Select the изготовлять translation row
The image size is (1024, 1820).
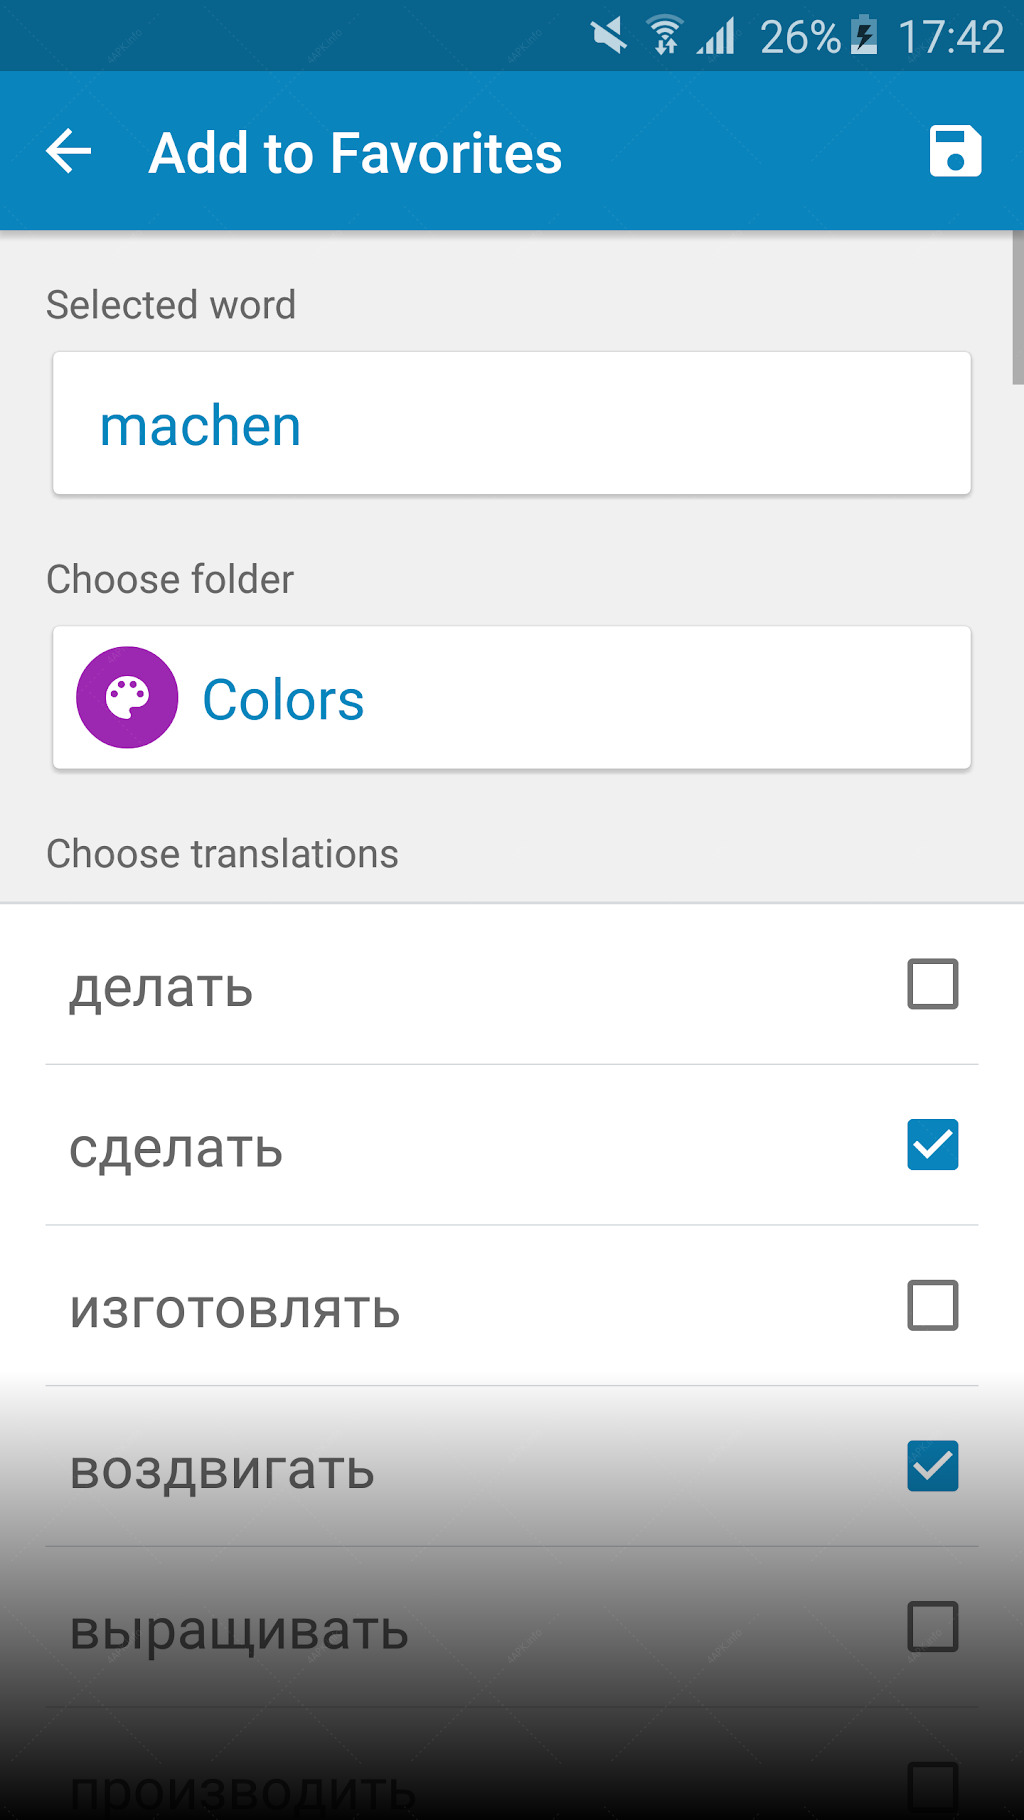tap(512, 1306)
